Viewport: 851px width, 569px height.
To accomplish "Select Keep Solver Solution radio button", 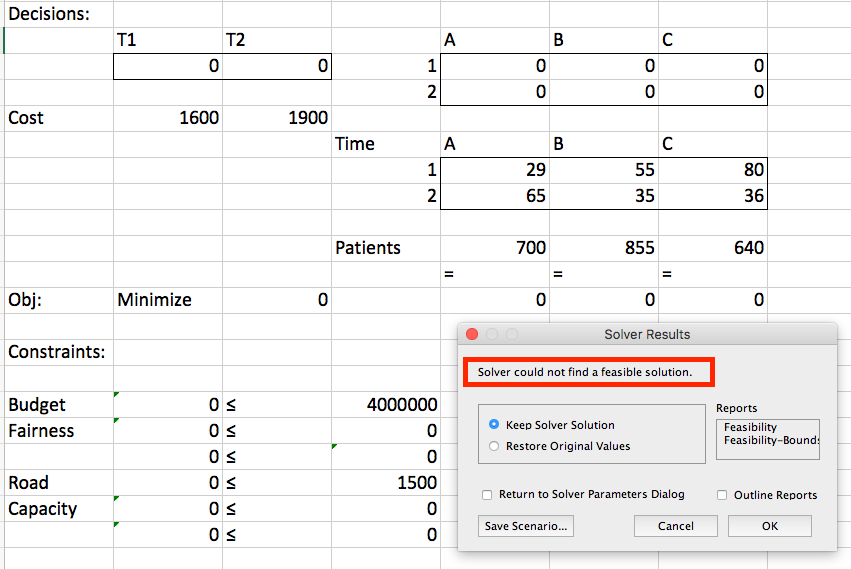I will [494, 424].
